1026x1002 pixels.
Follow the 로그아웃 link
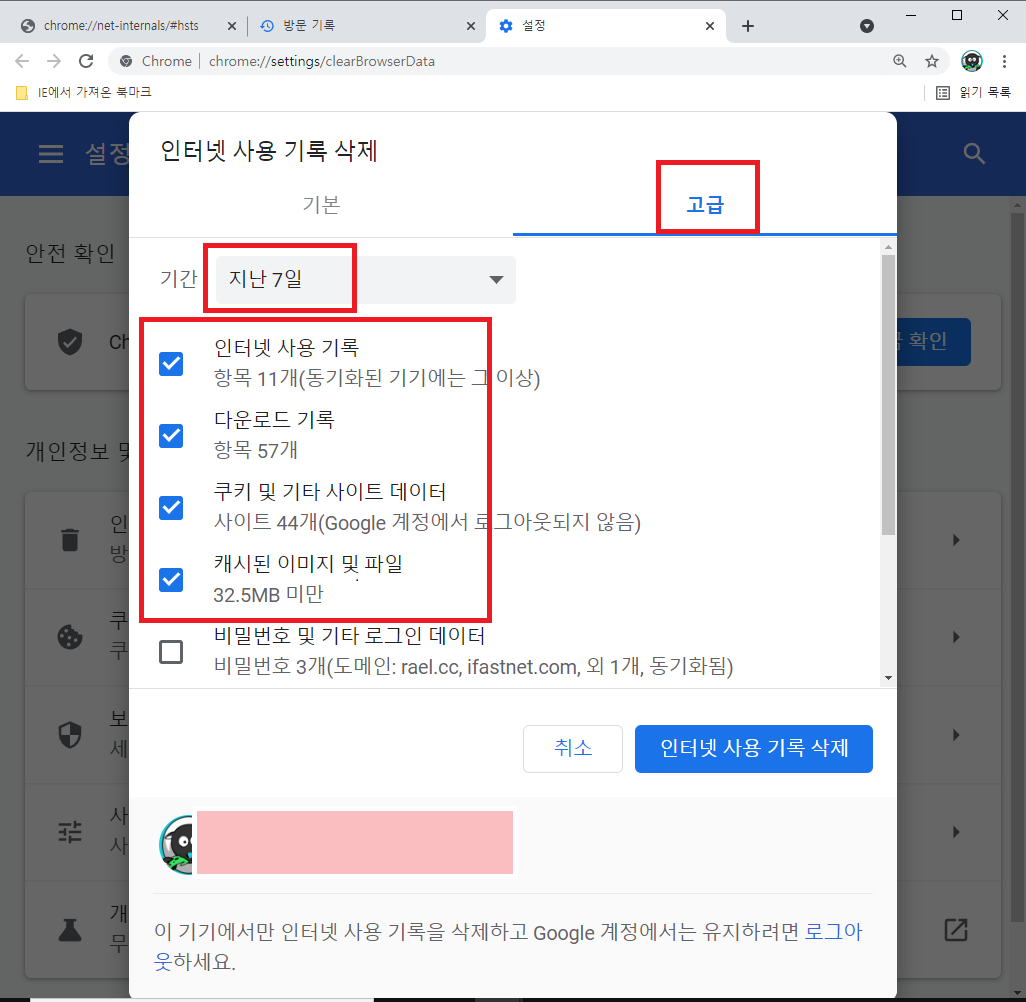(834, 932)
